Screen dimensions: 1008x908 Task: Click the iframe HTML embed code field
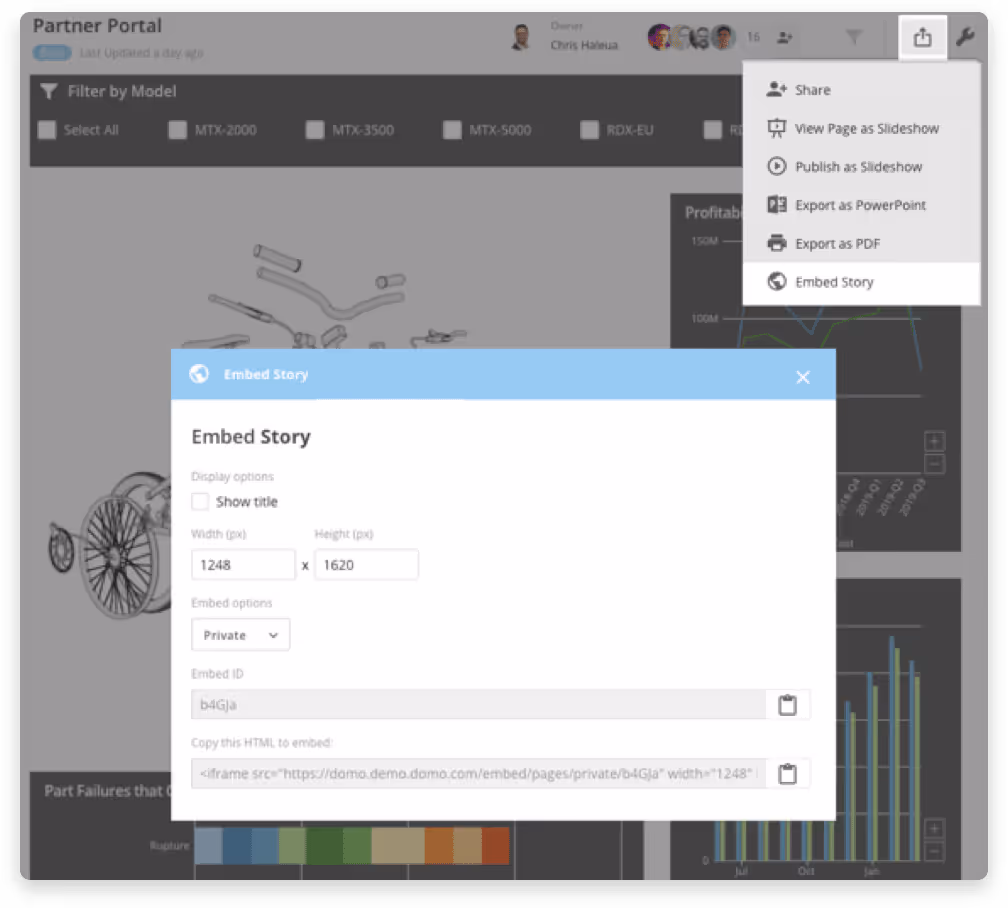[478, 774]
